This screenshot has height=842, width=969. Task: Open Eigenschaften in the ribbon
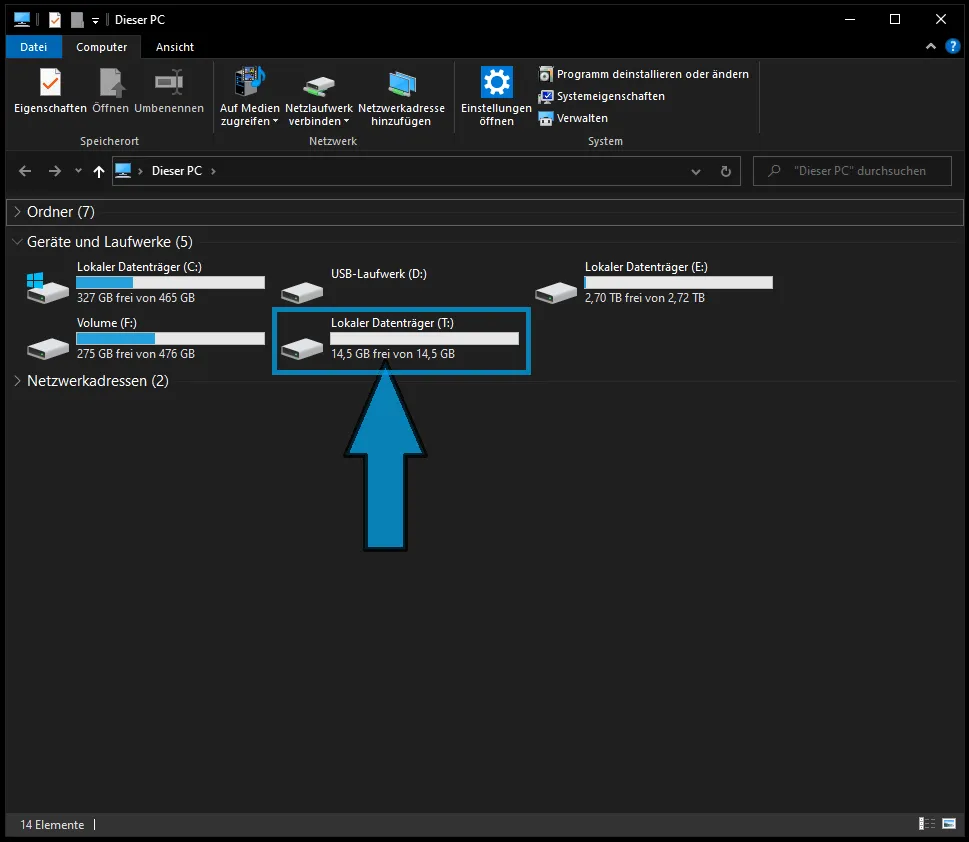tap(50, 91)
